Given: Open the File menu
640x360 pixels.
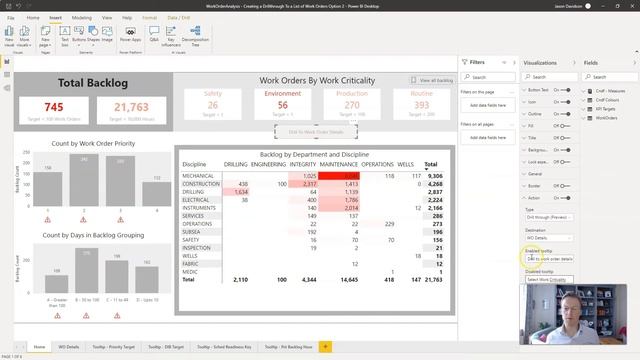Looking at the screenshot, I should 11,18.
